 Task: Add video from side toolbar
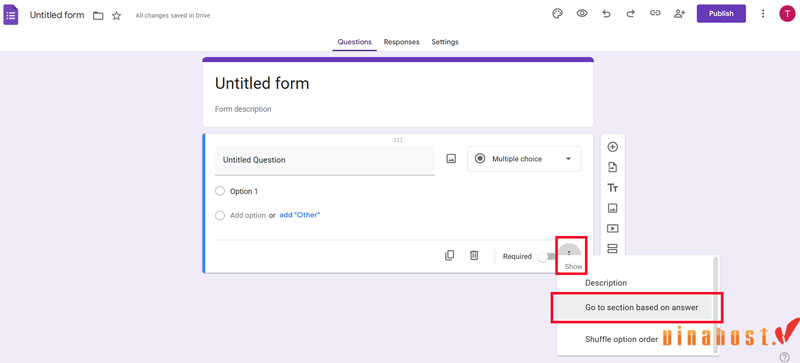[x=613, y=229]
